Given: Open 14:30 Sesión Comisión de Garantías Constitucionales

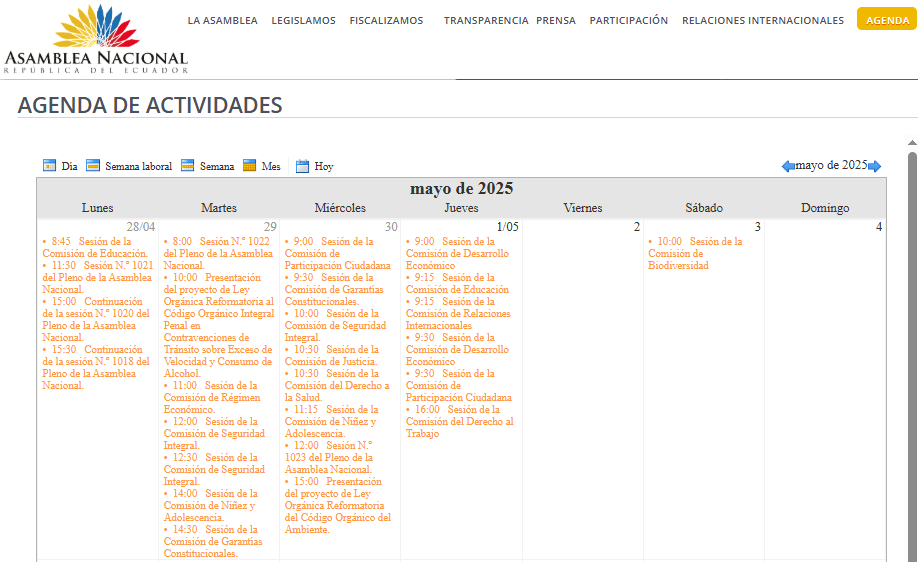Looking at the screenshot, I should 213,541.
